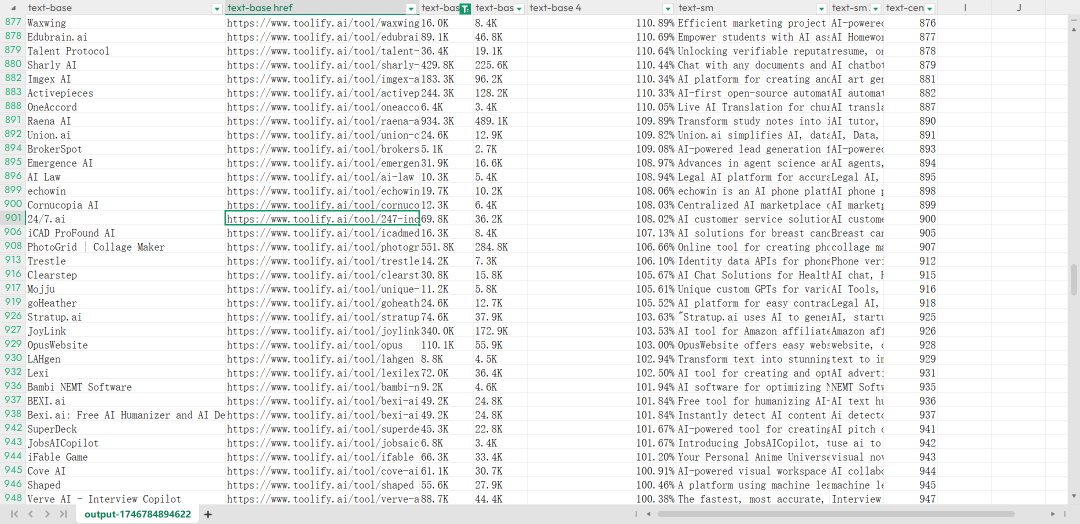The image size is (1080, 524).
Task: Select the OneAccord cell
Action: [125, 107]
